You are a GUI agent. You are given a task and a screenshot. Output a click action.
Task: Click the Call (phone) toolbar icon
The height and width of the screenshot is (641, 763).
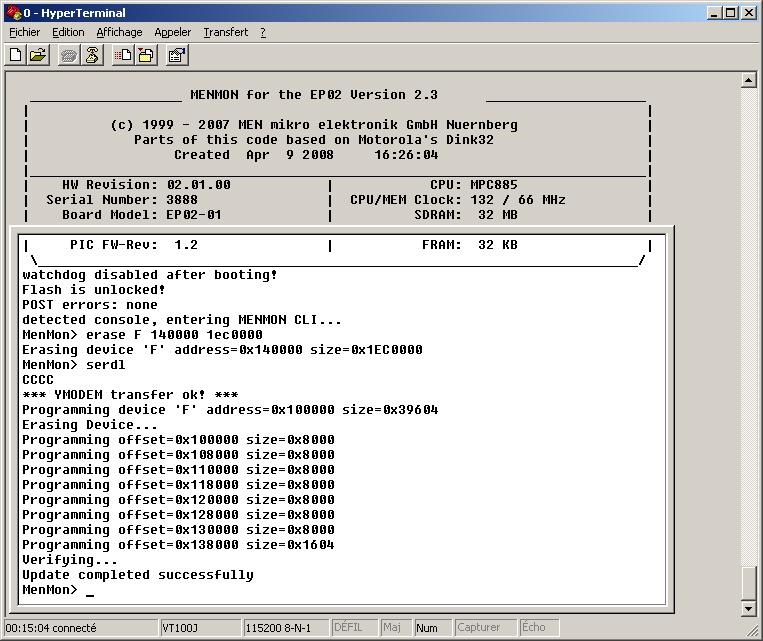(x=69, y=55)
